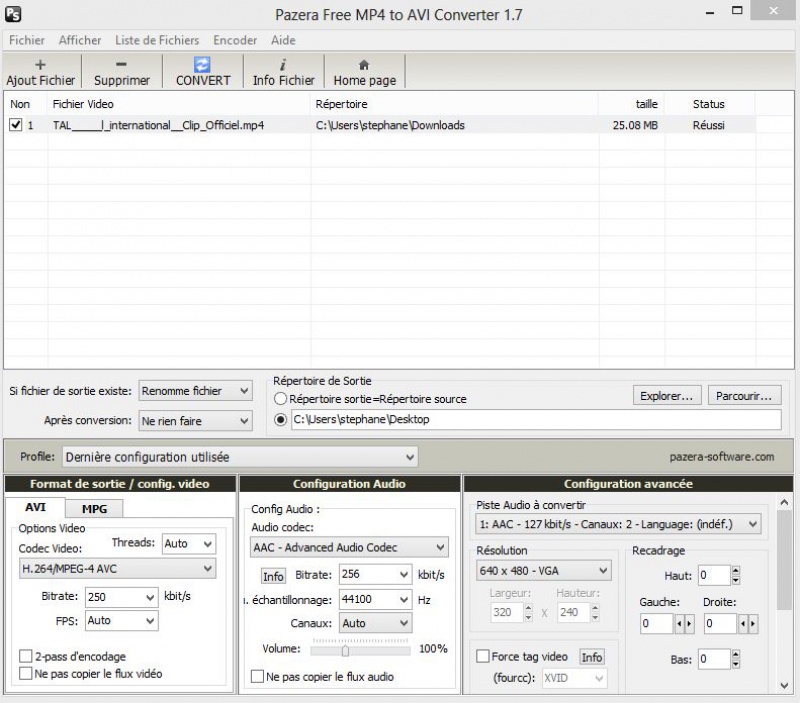Start conversion with the CONVERT icon
Image resolution: width=800 pixels, height=703 pixels.
tap(202, 64)
